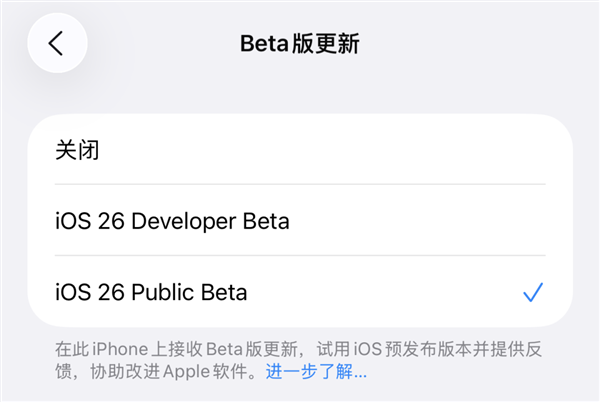
Task: Select iOS 26 Public Beta row
Action: [300, 292]
